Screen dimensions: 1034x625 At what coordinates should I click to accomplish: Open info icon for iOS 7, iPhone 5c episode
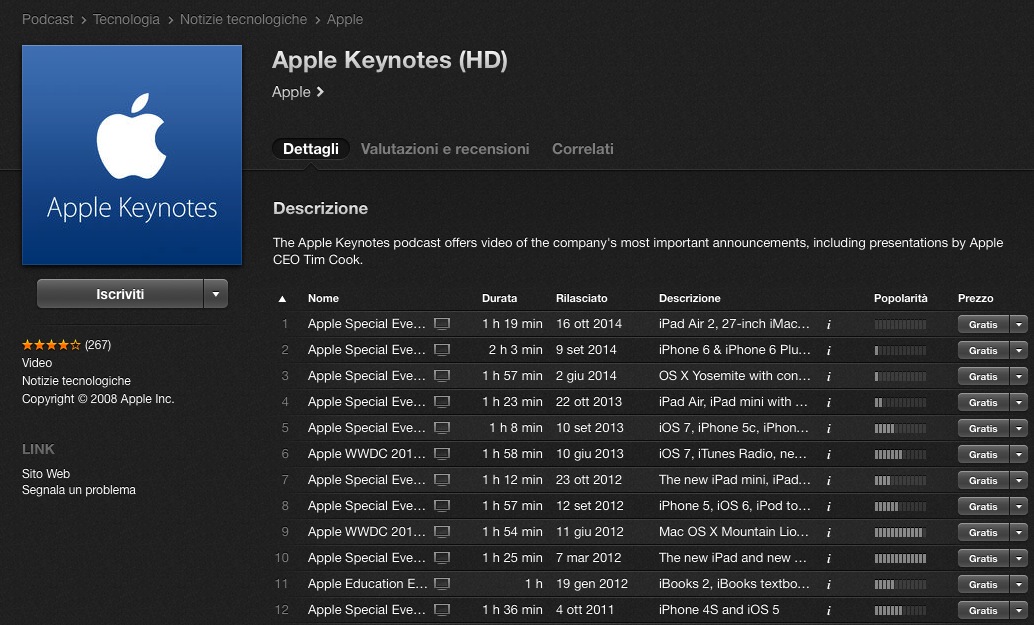pos(829,429)
